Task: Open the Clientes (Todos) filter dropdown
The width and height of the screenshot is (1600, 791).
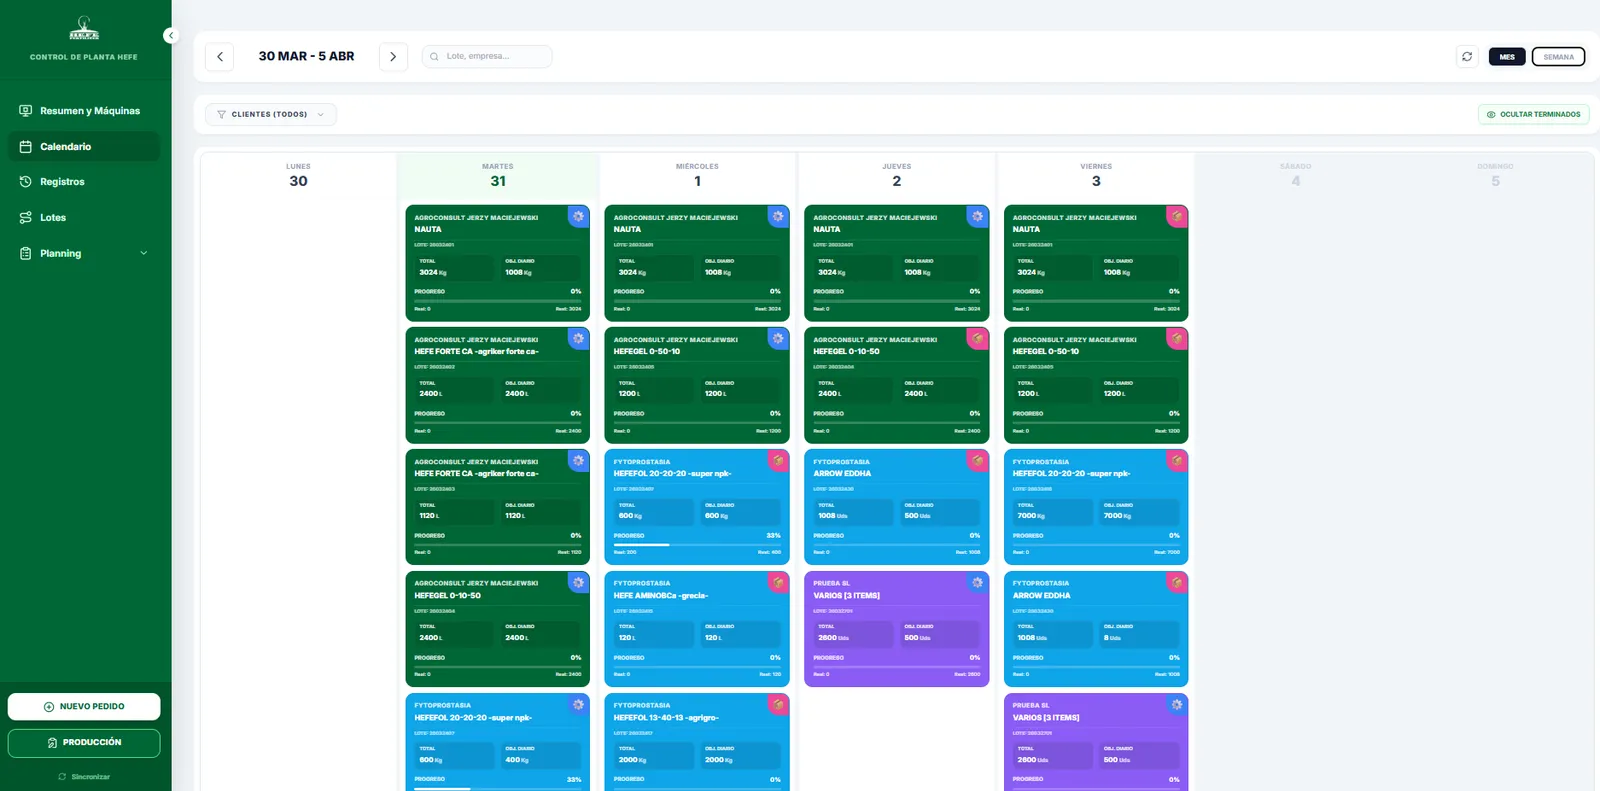Action: coord(271,114)
